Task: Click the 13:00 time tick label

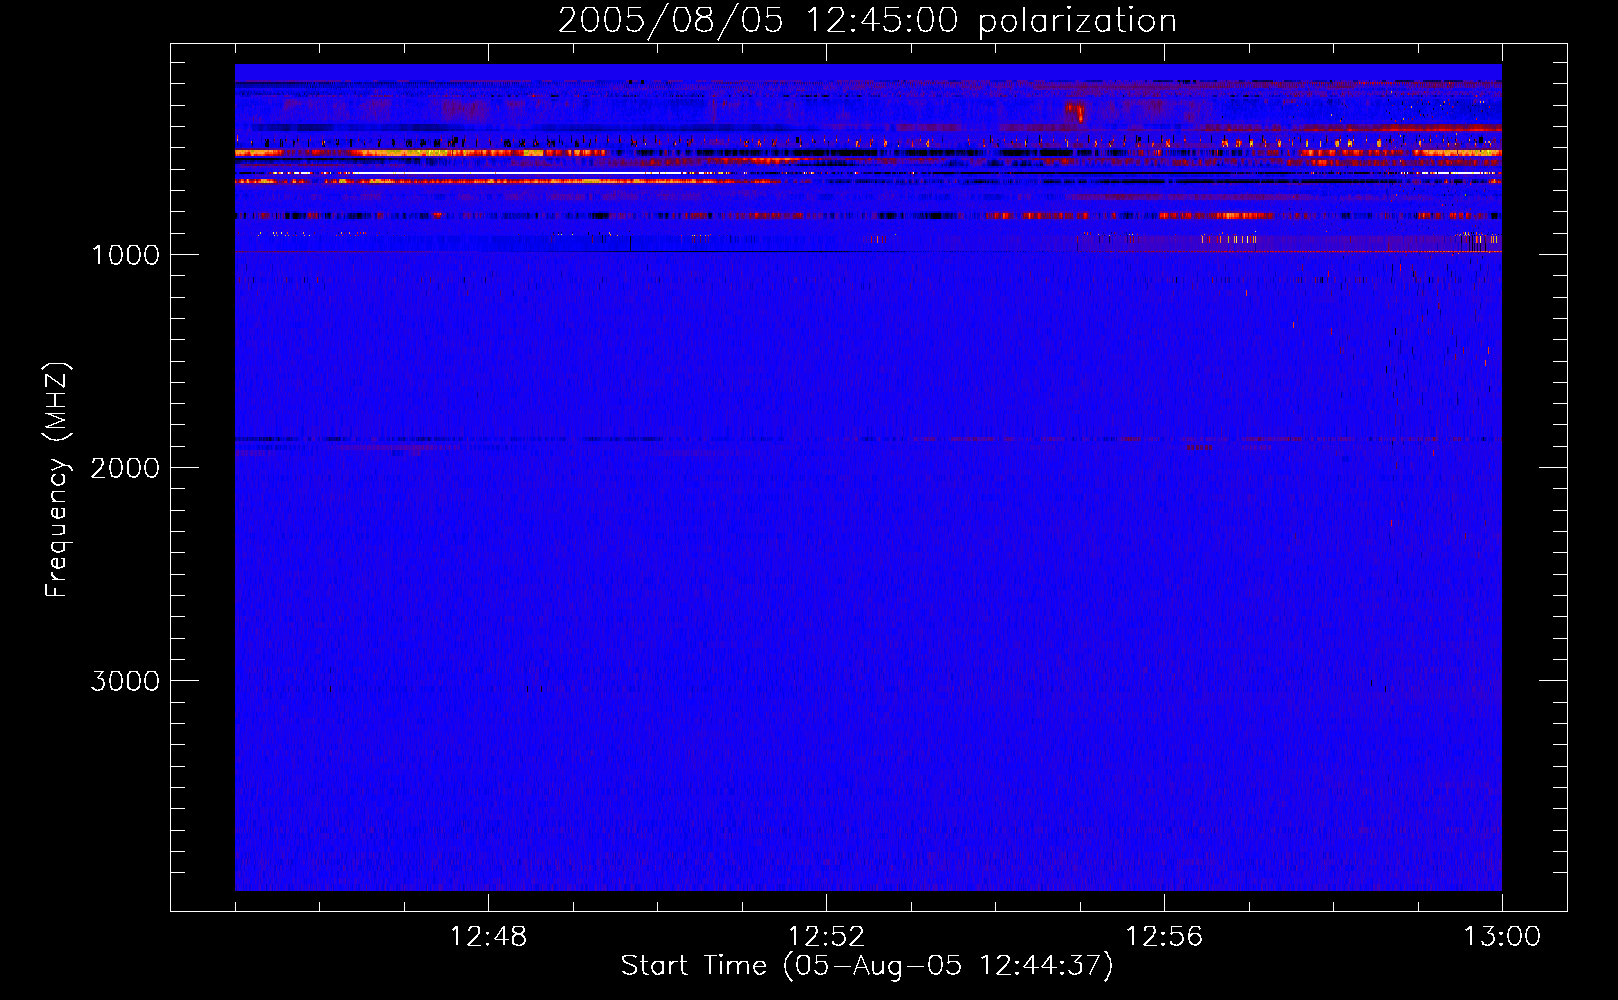Action: pos(1502,937)
